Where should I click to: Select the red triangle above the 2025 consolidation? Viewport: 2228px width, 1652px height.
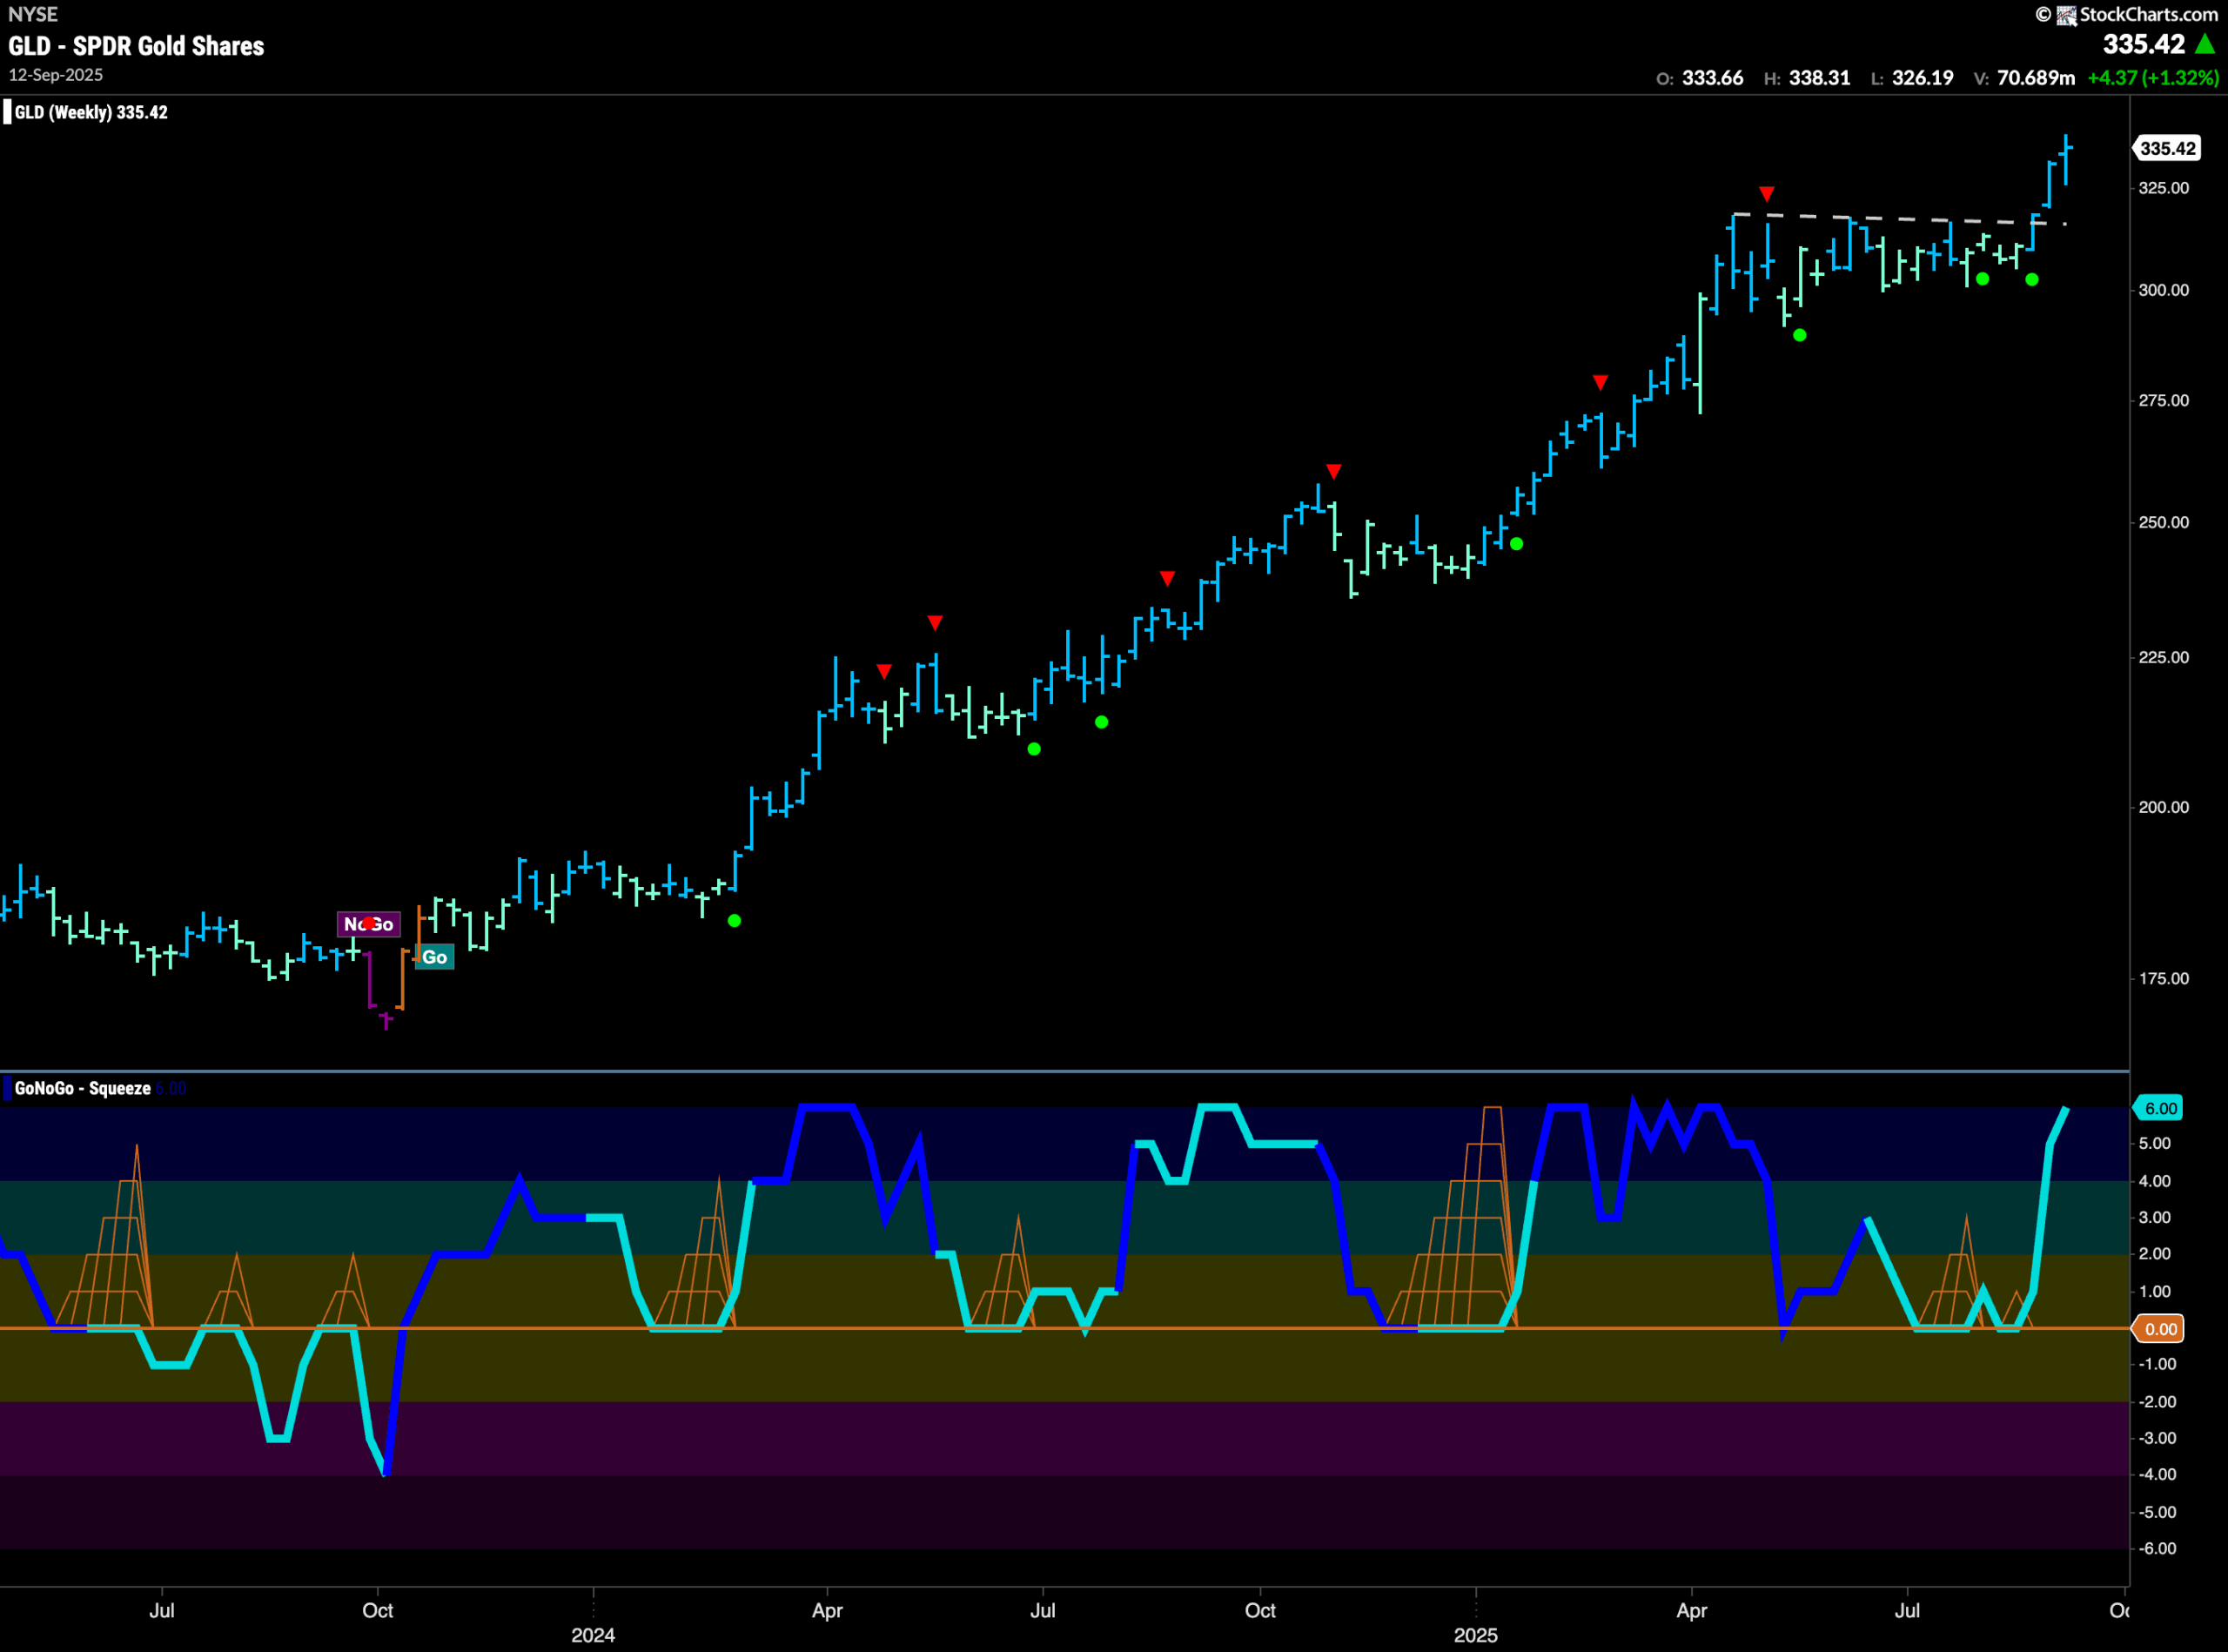coord(1767,193)
